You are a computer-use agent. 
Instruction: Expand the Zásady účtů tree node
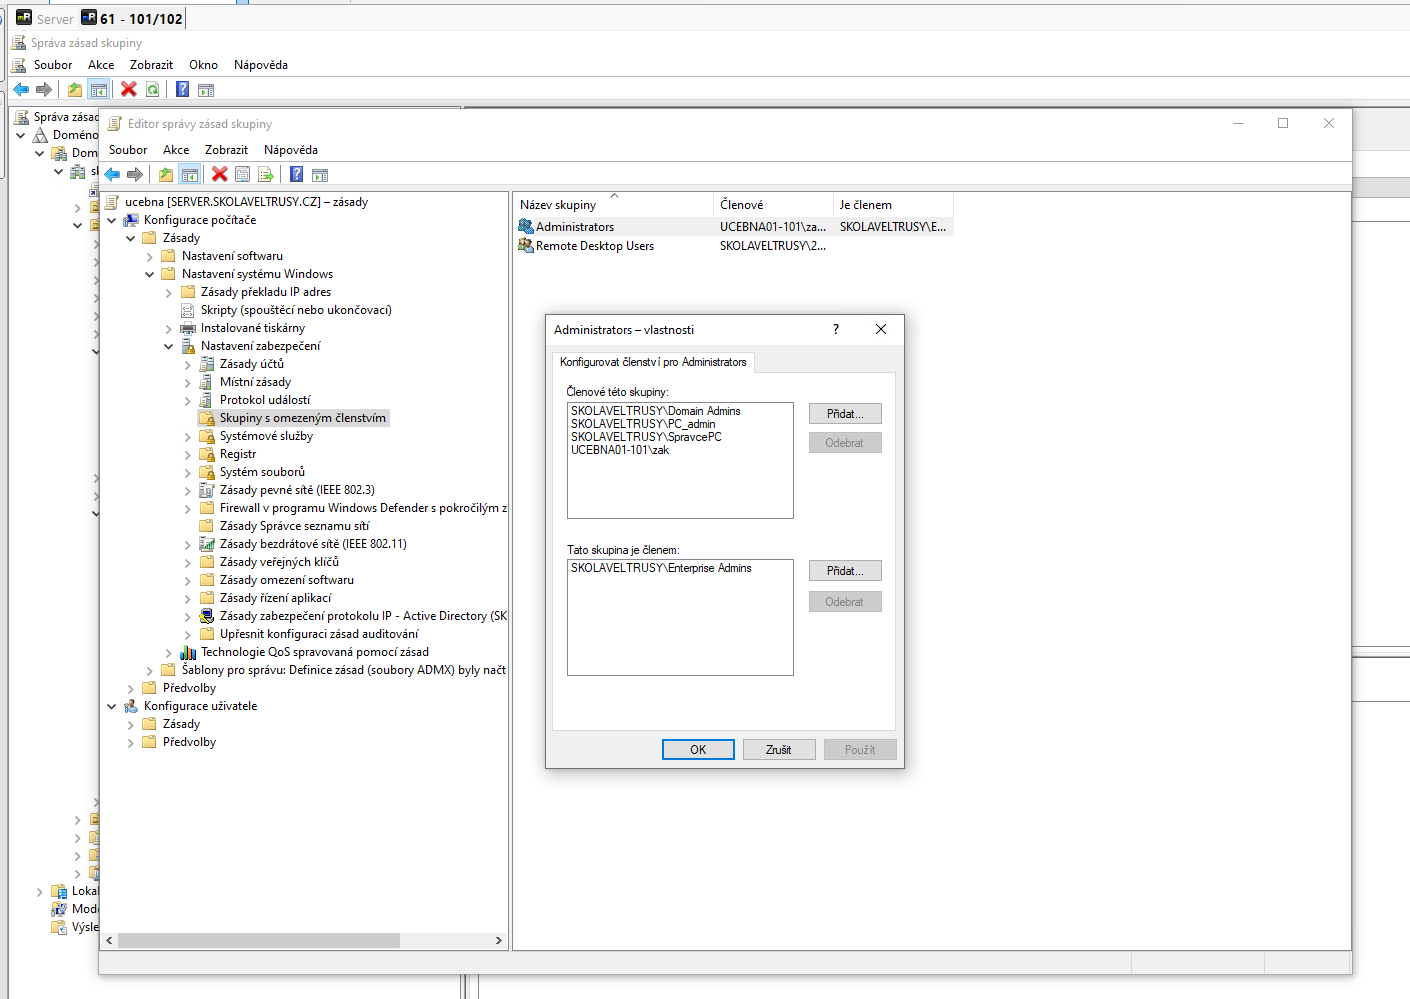187,365
